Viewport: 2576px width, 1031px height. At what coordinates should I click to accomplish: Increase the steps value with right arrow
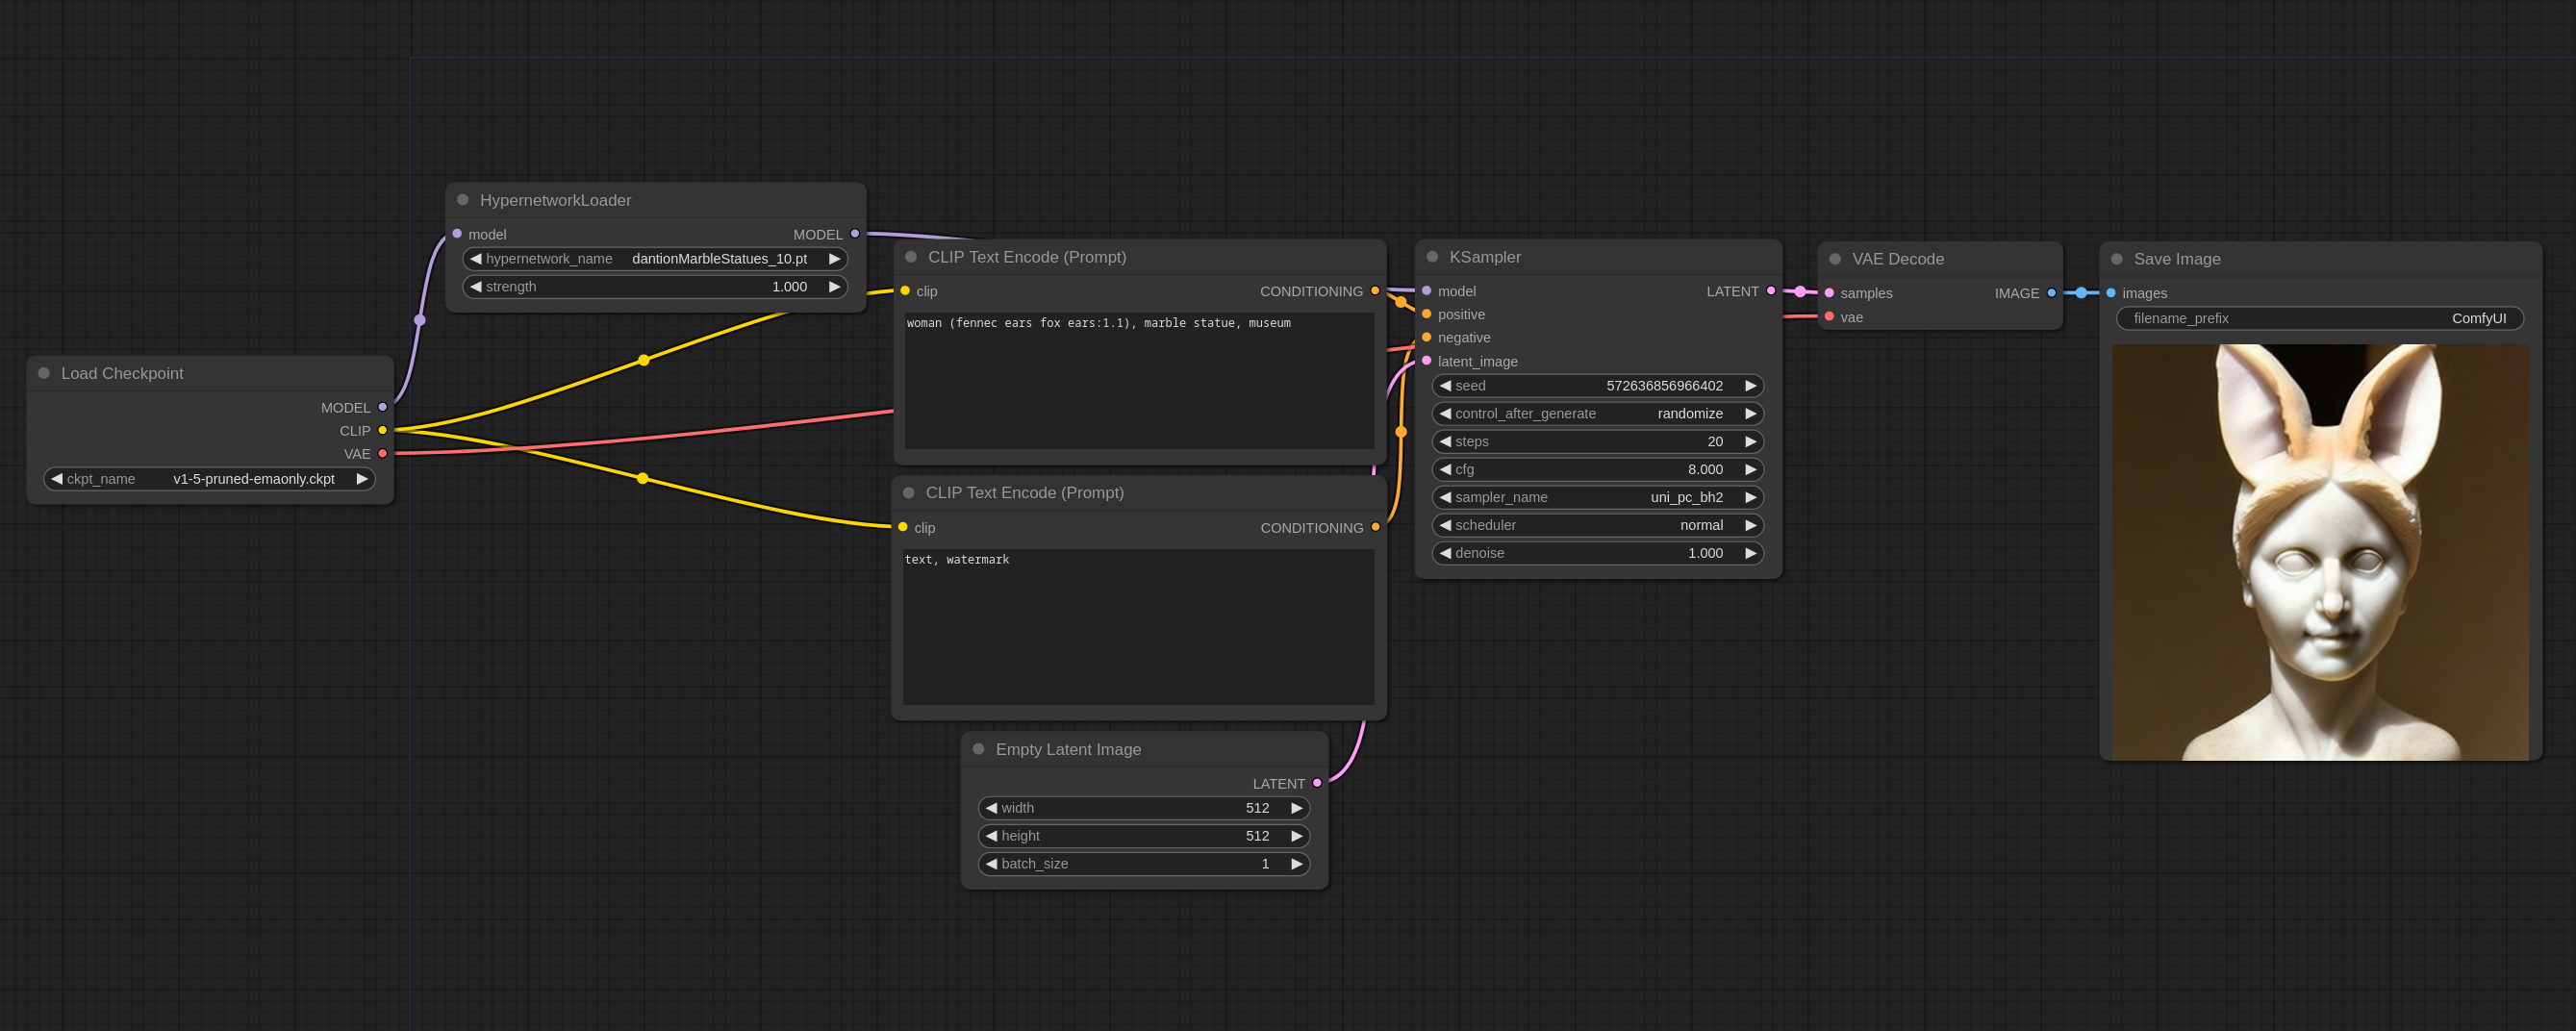pos(1750,441)
